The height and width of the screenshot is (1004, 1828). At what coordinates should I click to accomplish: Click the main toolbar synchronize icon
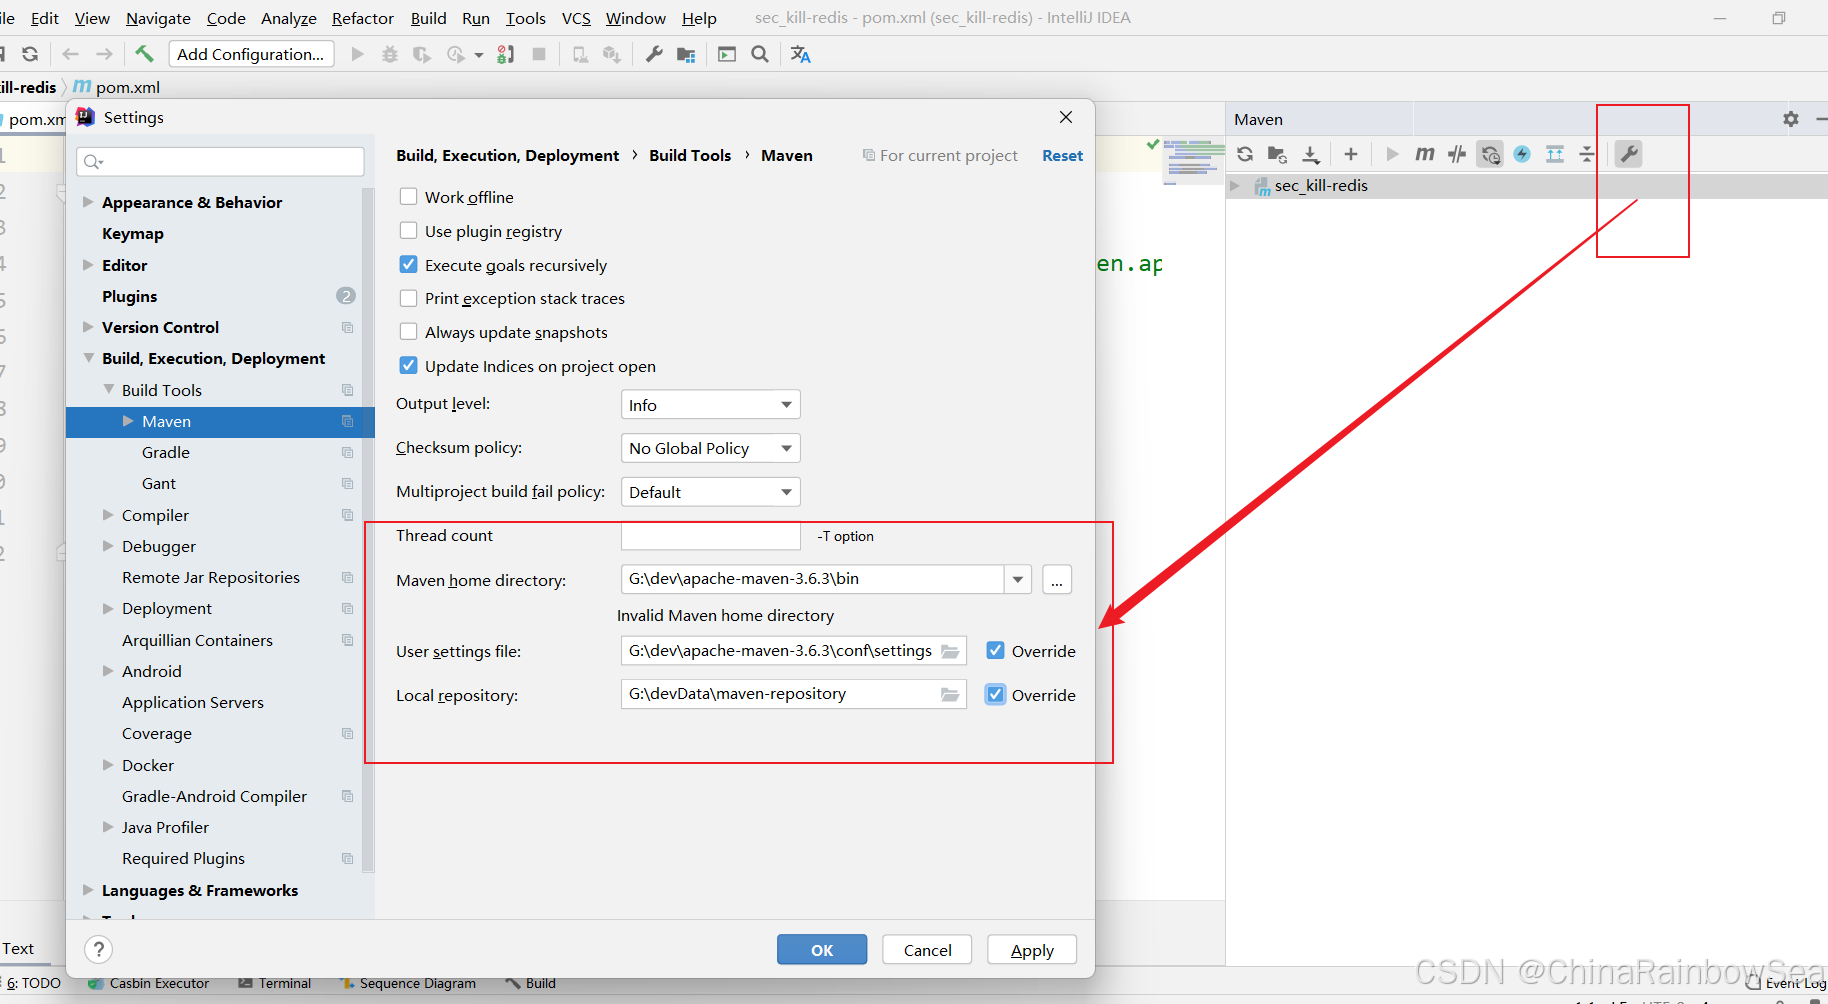point(30,54)
